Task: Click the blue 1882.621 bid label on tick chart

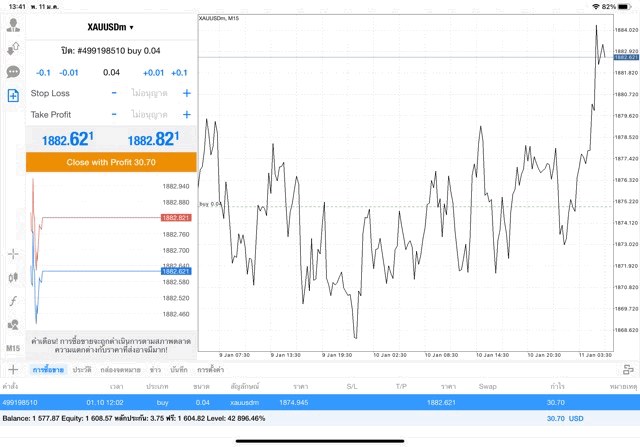Action: tap(176, 271)
